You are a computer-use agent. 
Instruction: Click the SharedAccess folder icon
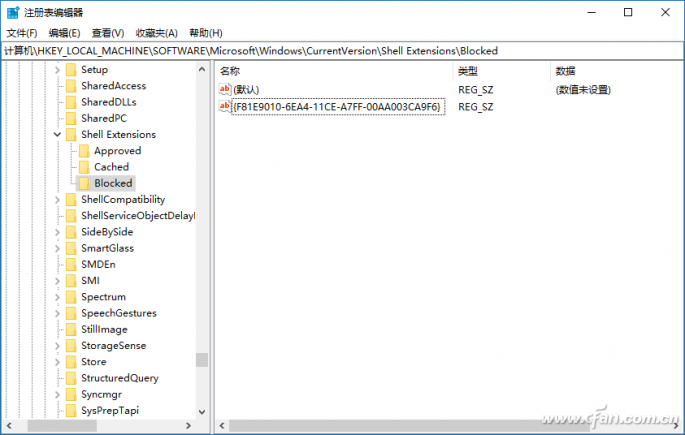coord(71,86)
